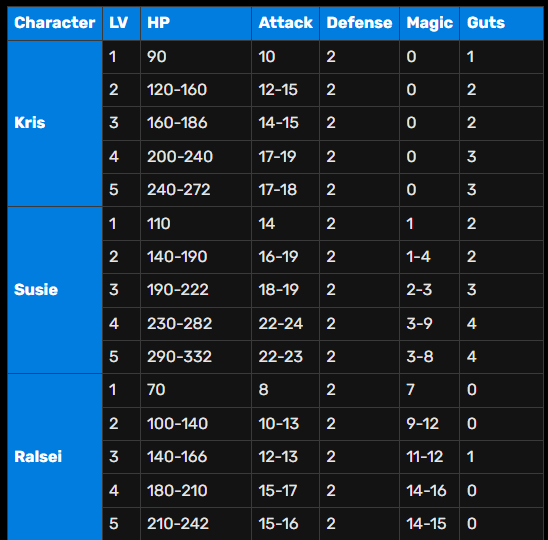Click the Attack column header
Screen dimensions: 548x540
285,23
